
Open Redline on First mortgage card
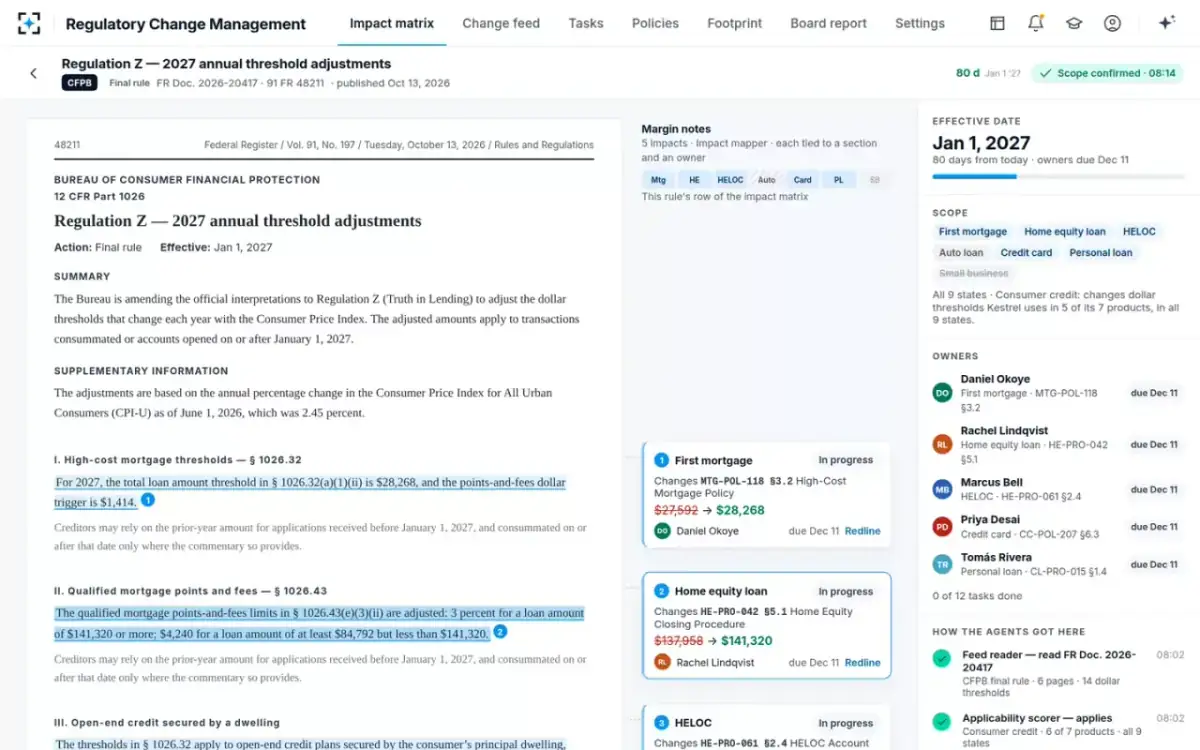[863, 531]
